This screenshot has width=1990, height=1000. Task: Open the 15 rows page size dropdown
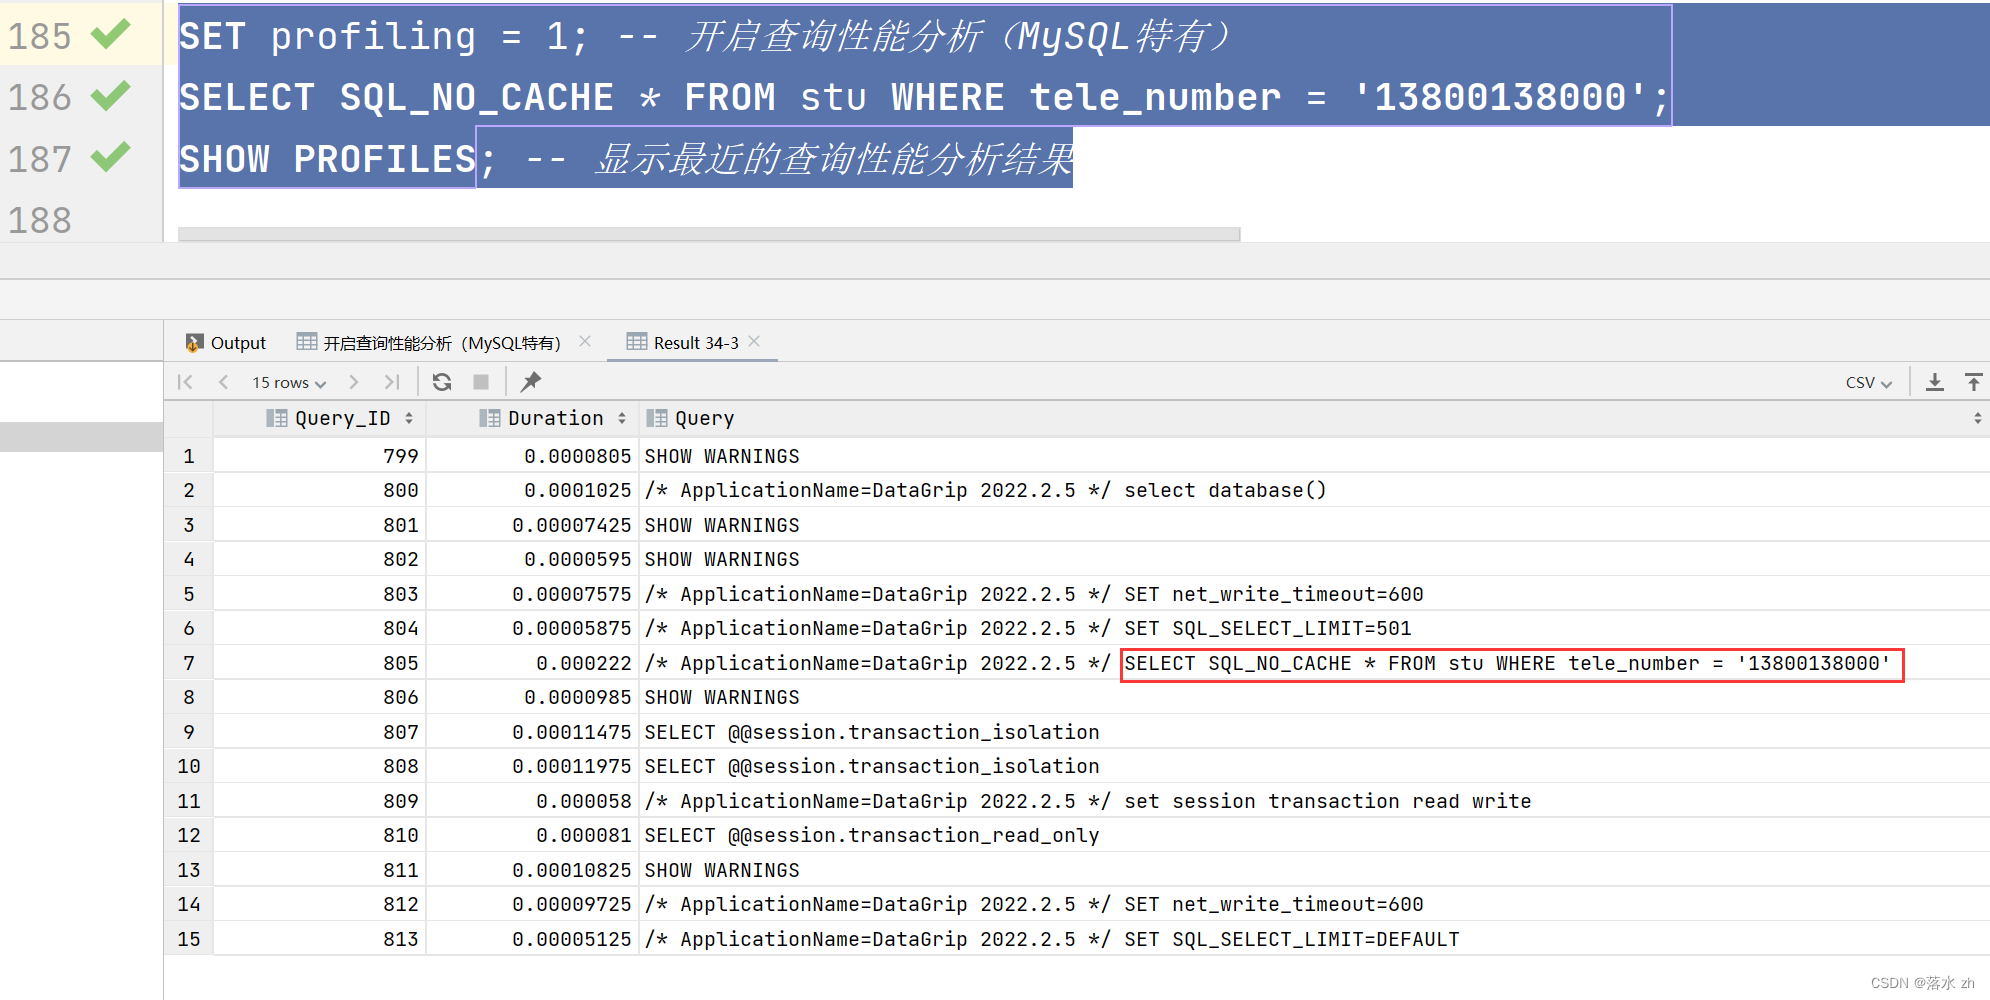point(289,382)
